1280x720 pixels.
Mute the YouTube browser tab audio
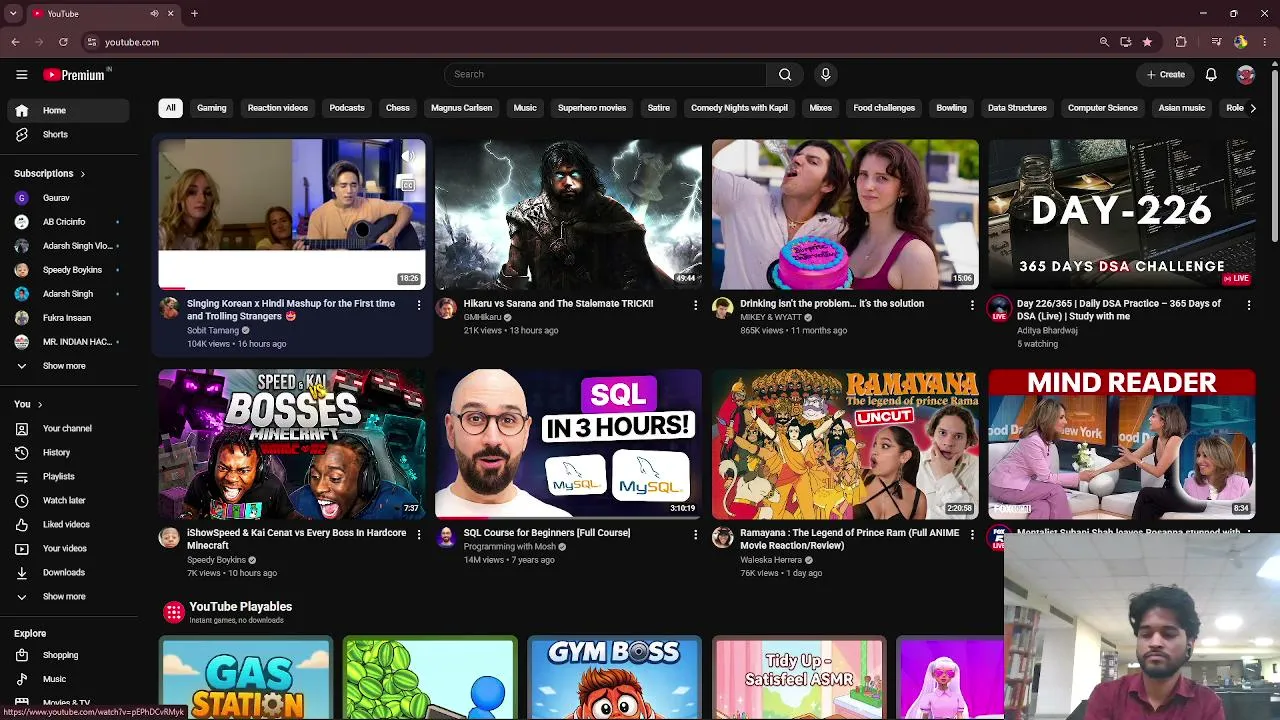(154, 14)
